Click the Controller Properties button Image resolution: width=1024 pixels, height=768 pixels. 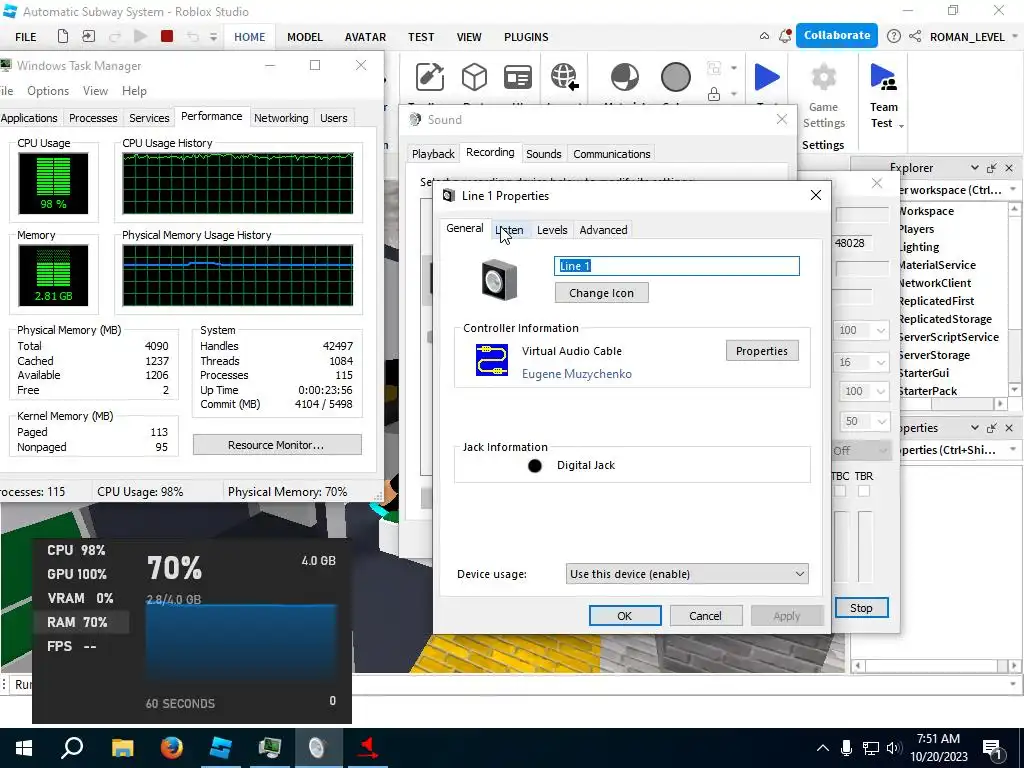[761, 351]
